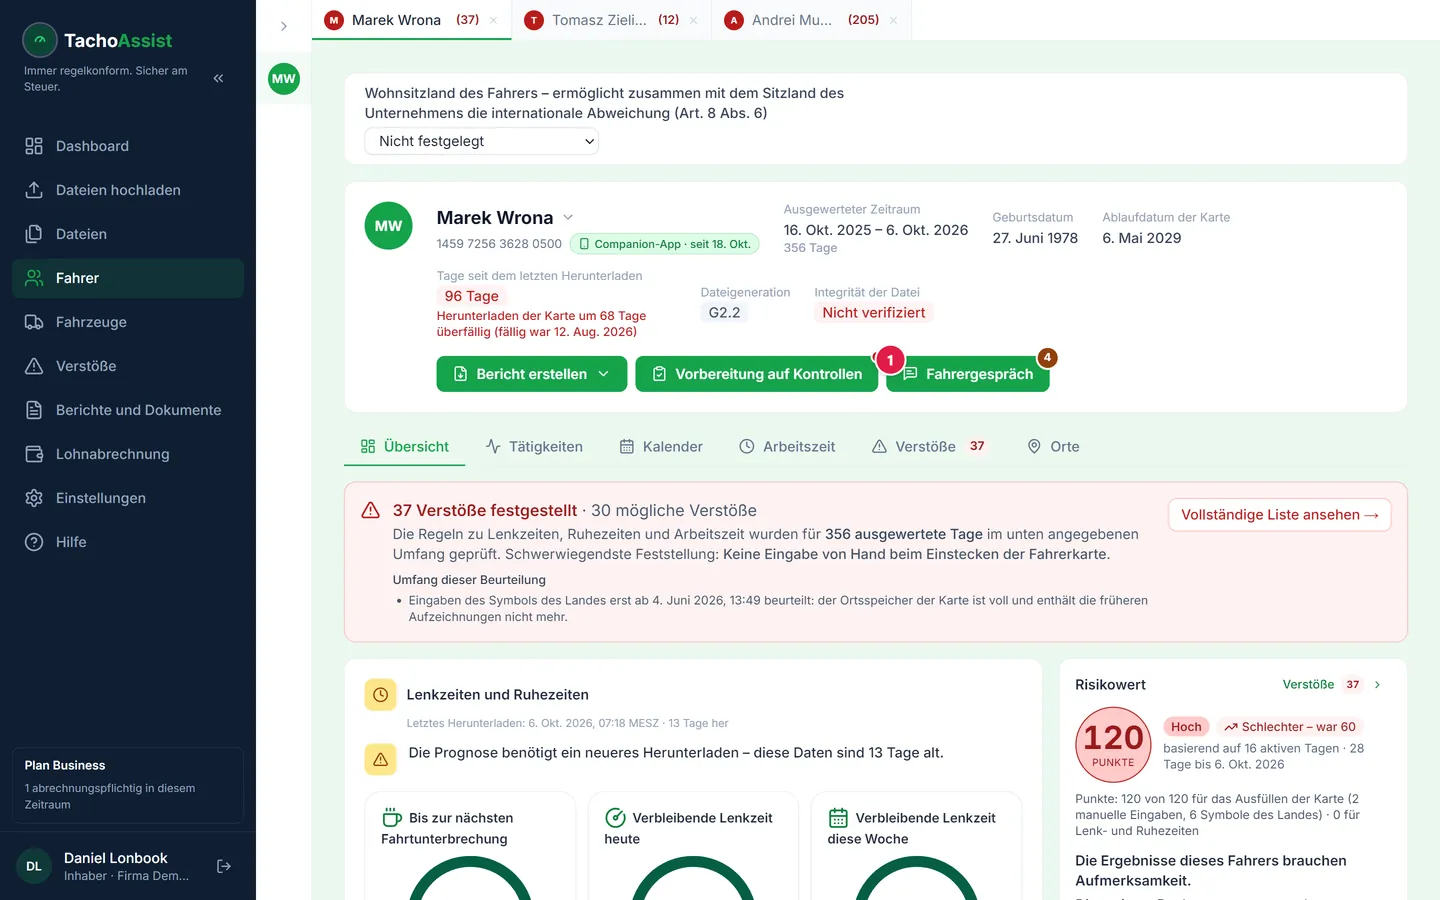
Task: Open Verstöße in the sidebar
Action: pyautogui.click(x=128, y=366)
